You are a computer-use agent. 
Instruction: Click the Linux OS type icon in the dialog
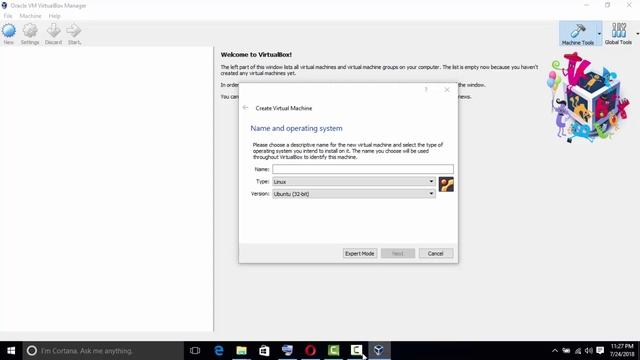[446, 184]
